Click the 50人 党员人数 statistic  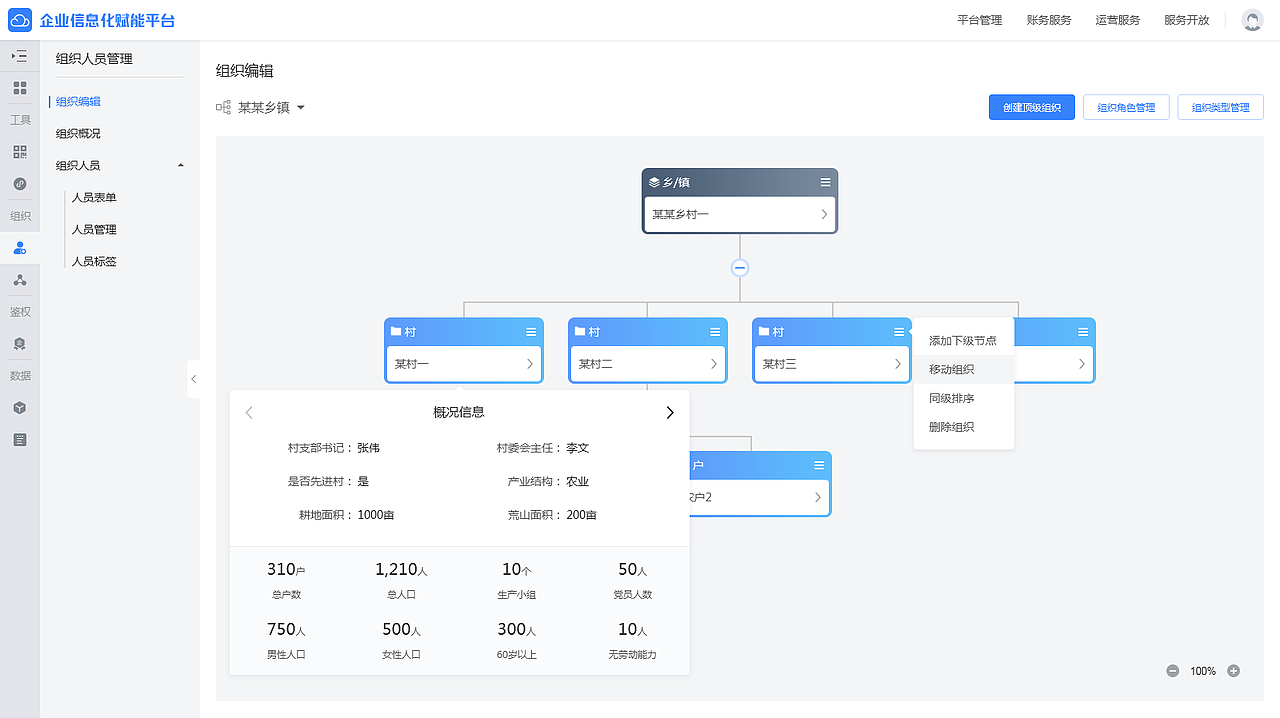coord(632,580)
